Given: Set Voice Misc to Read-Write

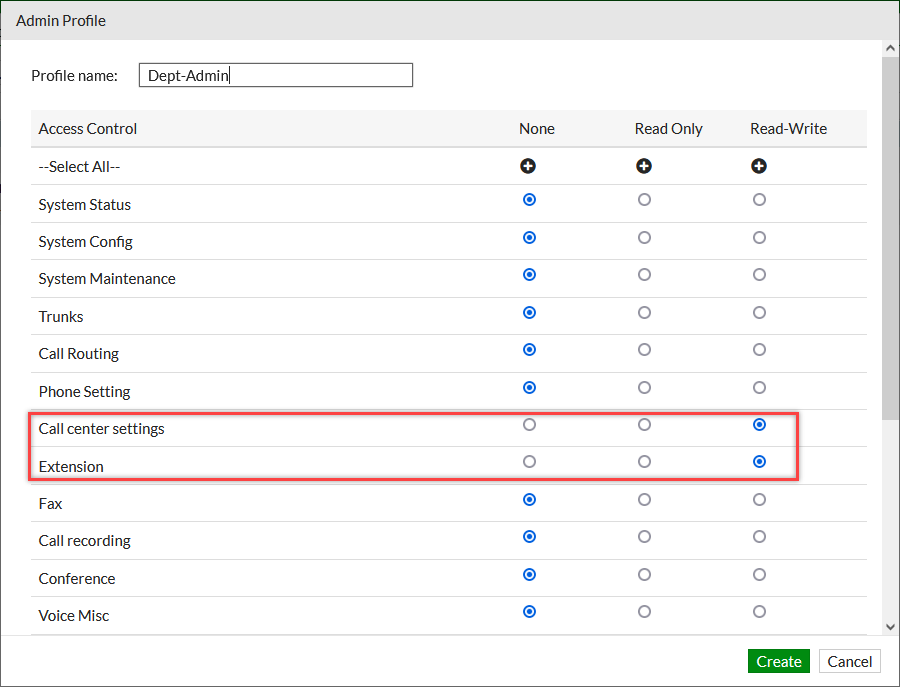Looking at the screenshot, I should pos(759,611).
